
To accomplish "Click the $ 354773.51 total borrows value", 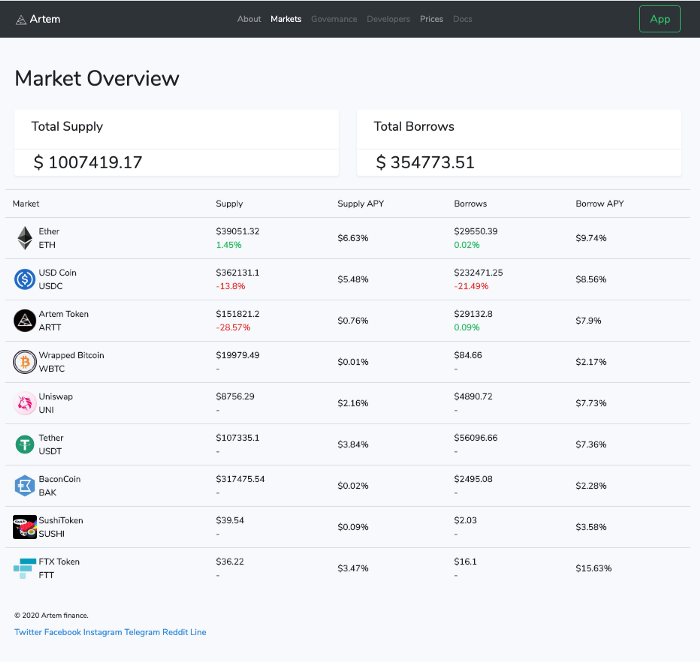I will pyautogui.click(x=425, y=162).
